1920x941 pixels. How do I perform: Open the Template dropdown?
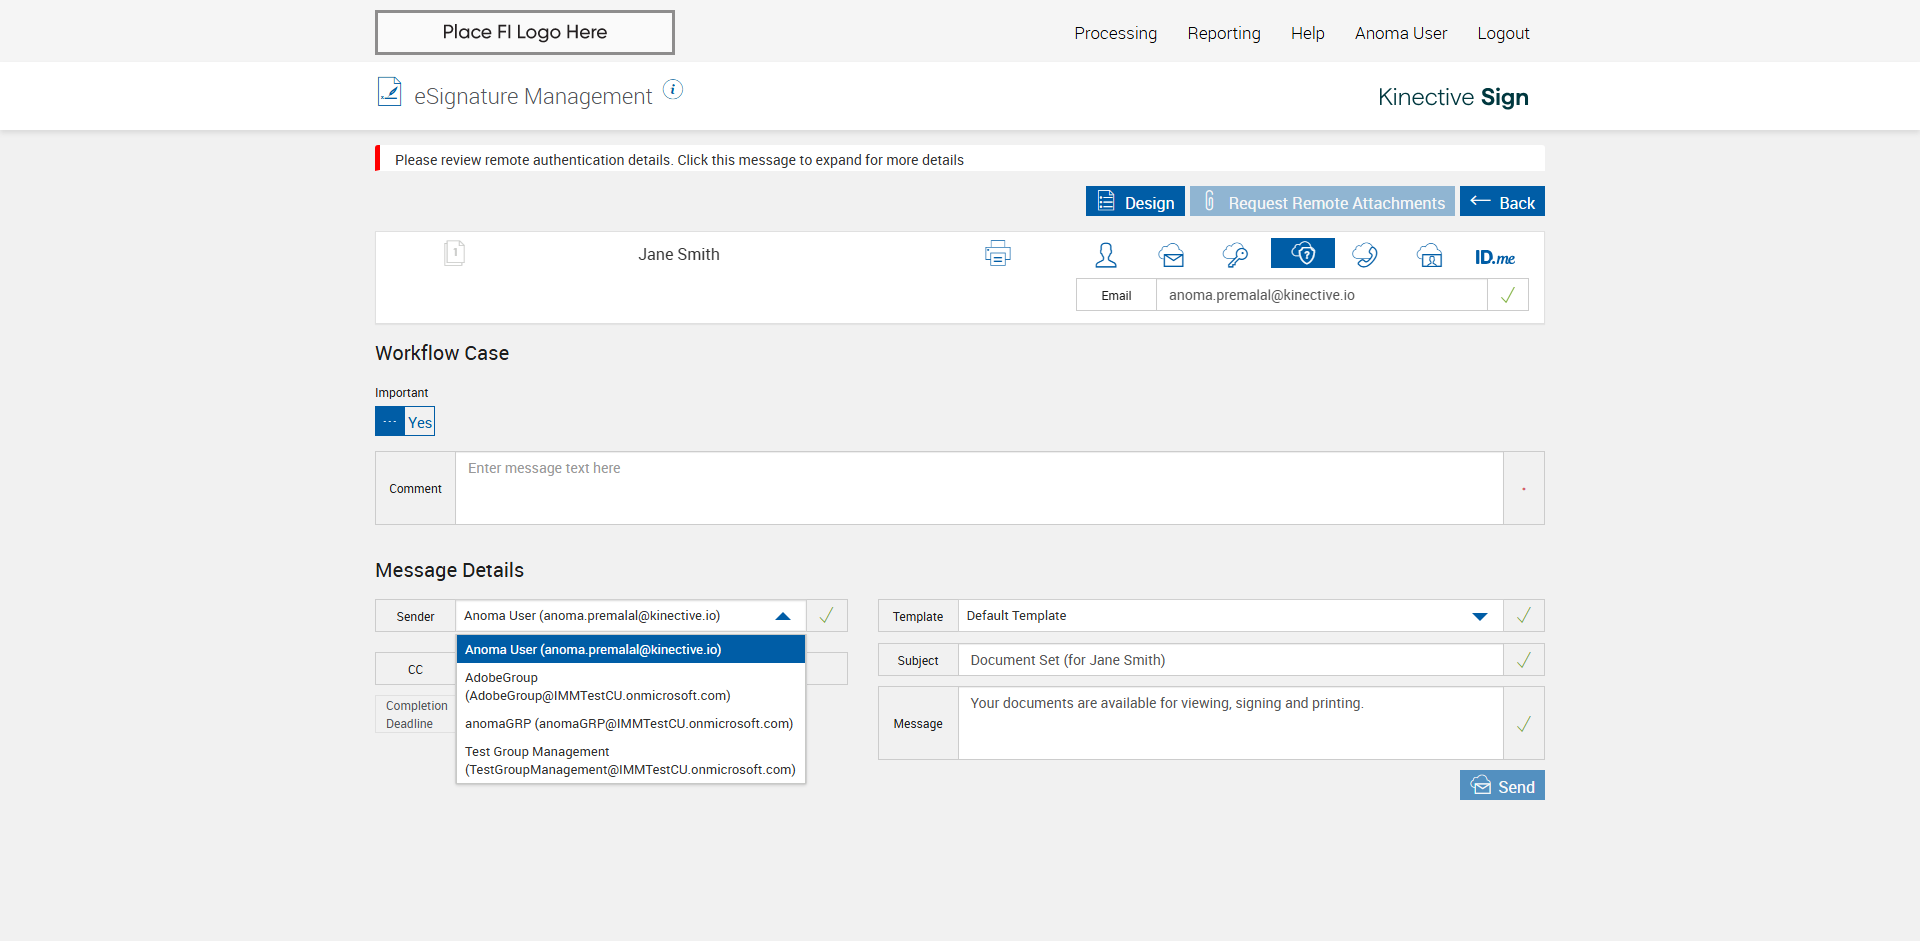[x=1479, y=616]
